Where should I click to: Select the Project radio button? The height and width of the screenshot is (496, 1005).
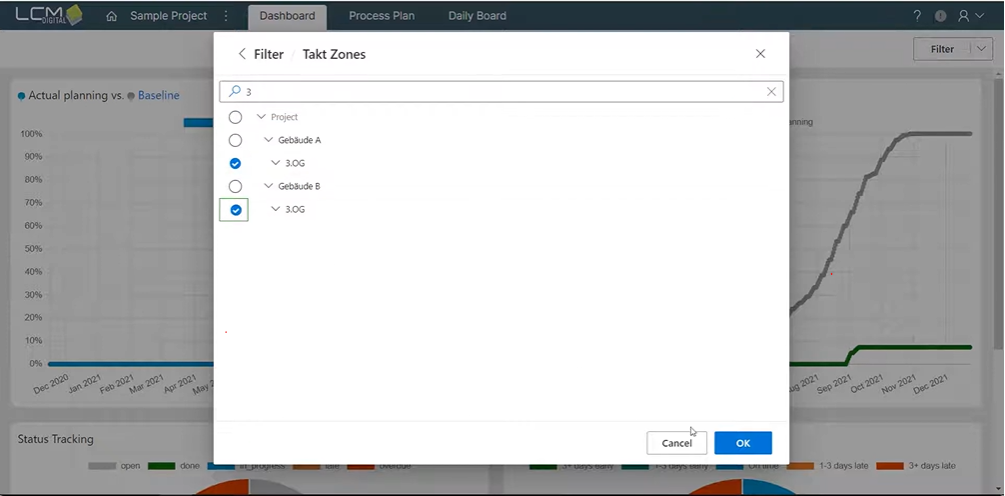[x=235, y=117]
